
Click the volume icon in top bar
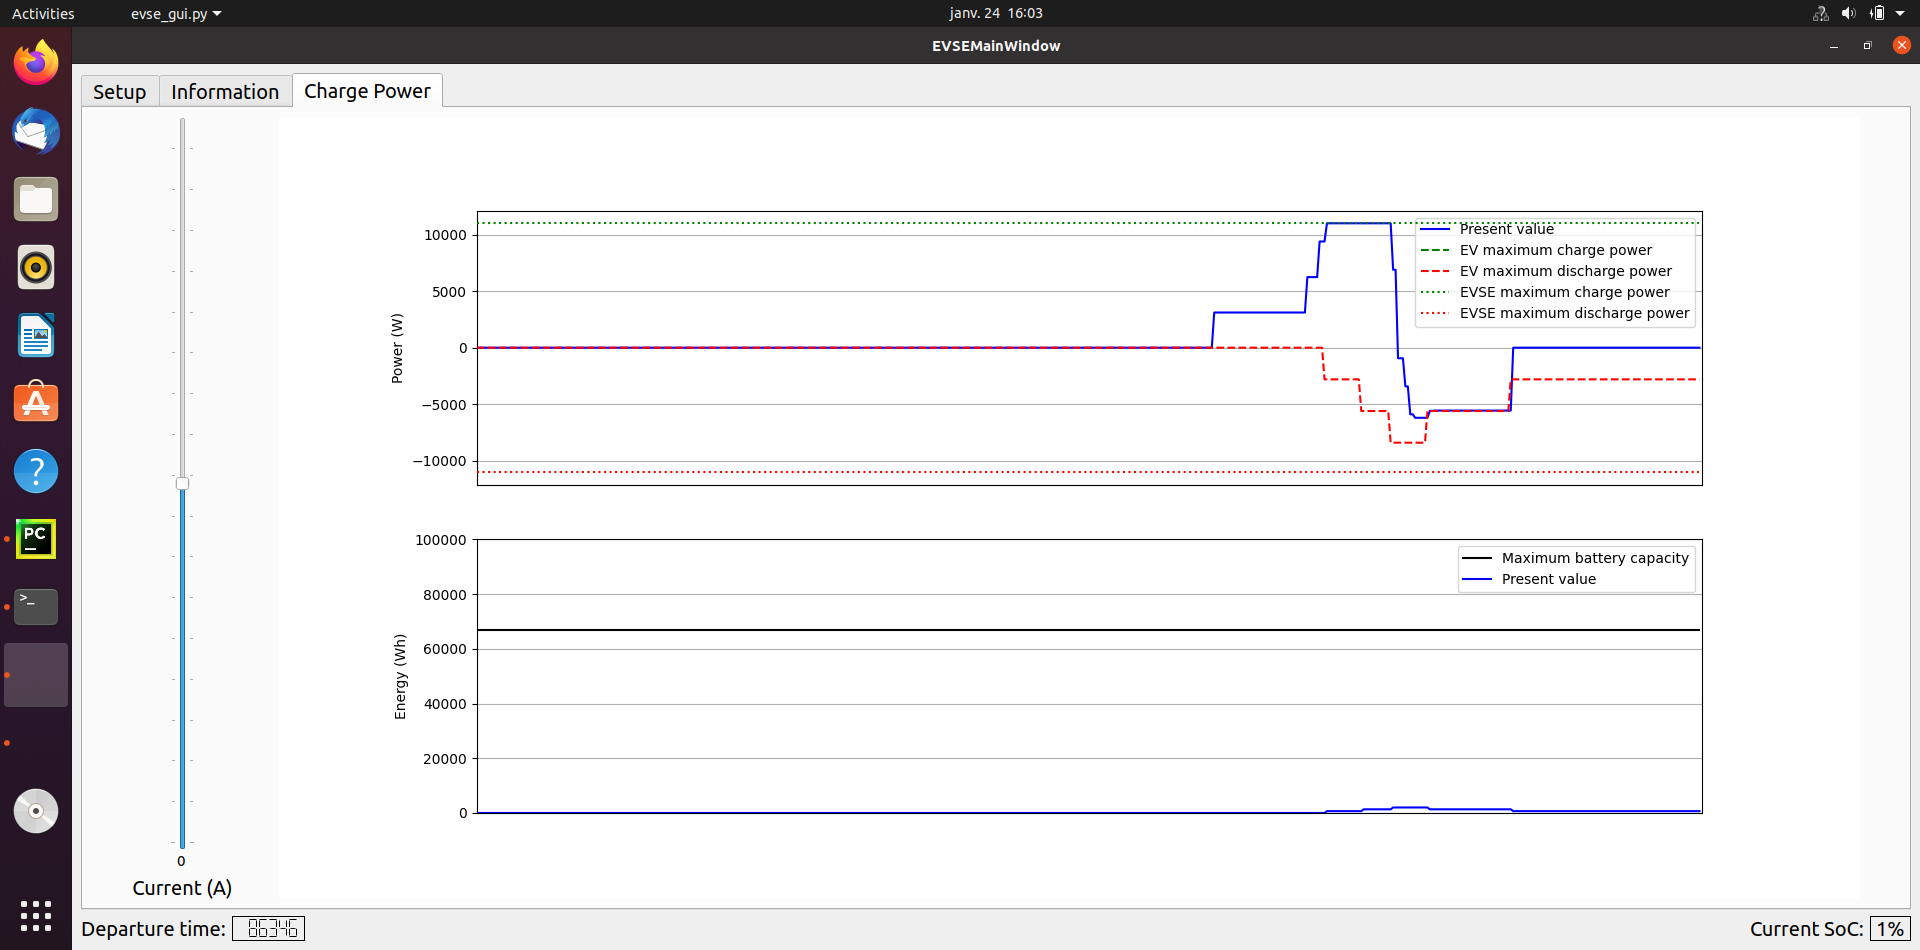point(1848,13)
